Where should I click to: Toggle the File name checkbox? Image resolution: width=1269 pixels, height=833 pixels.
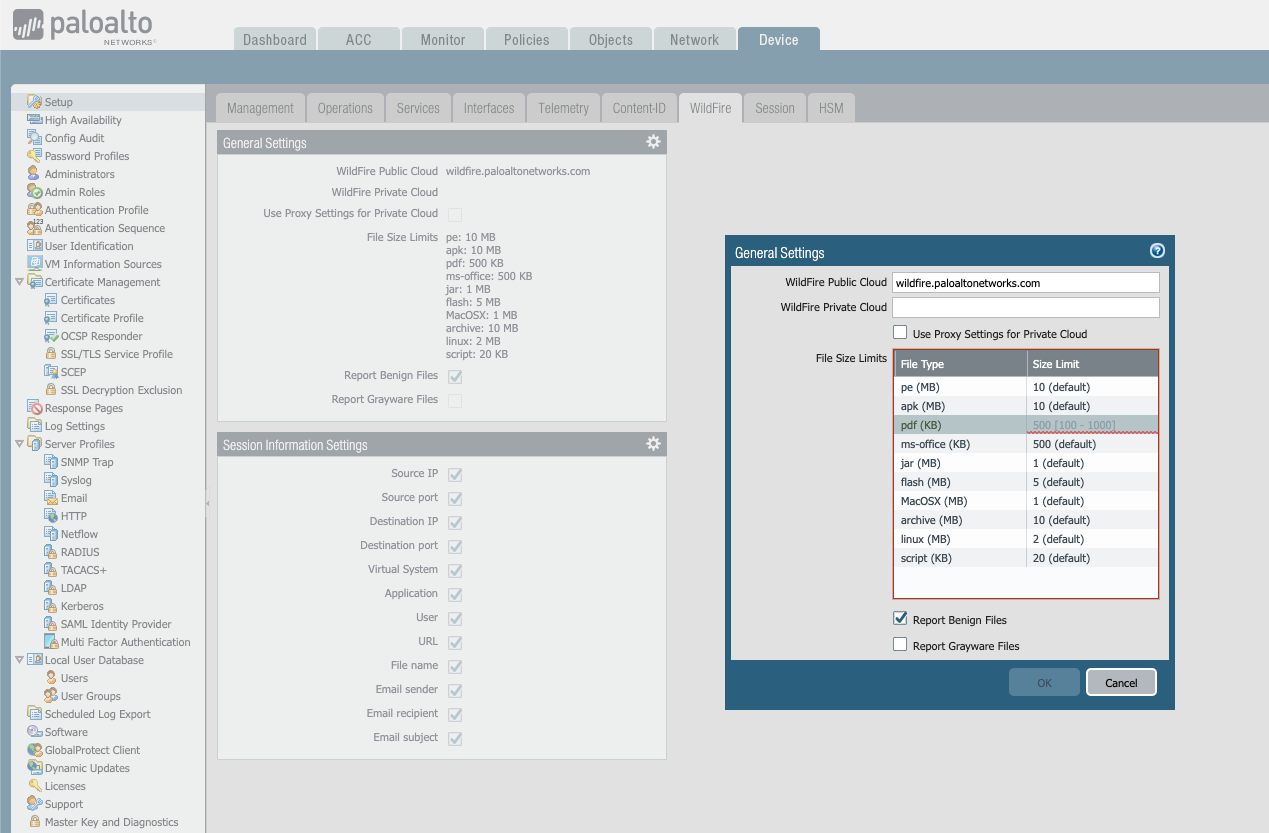(x=455, y=666)
